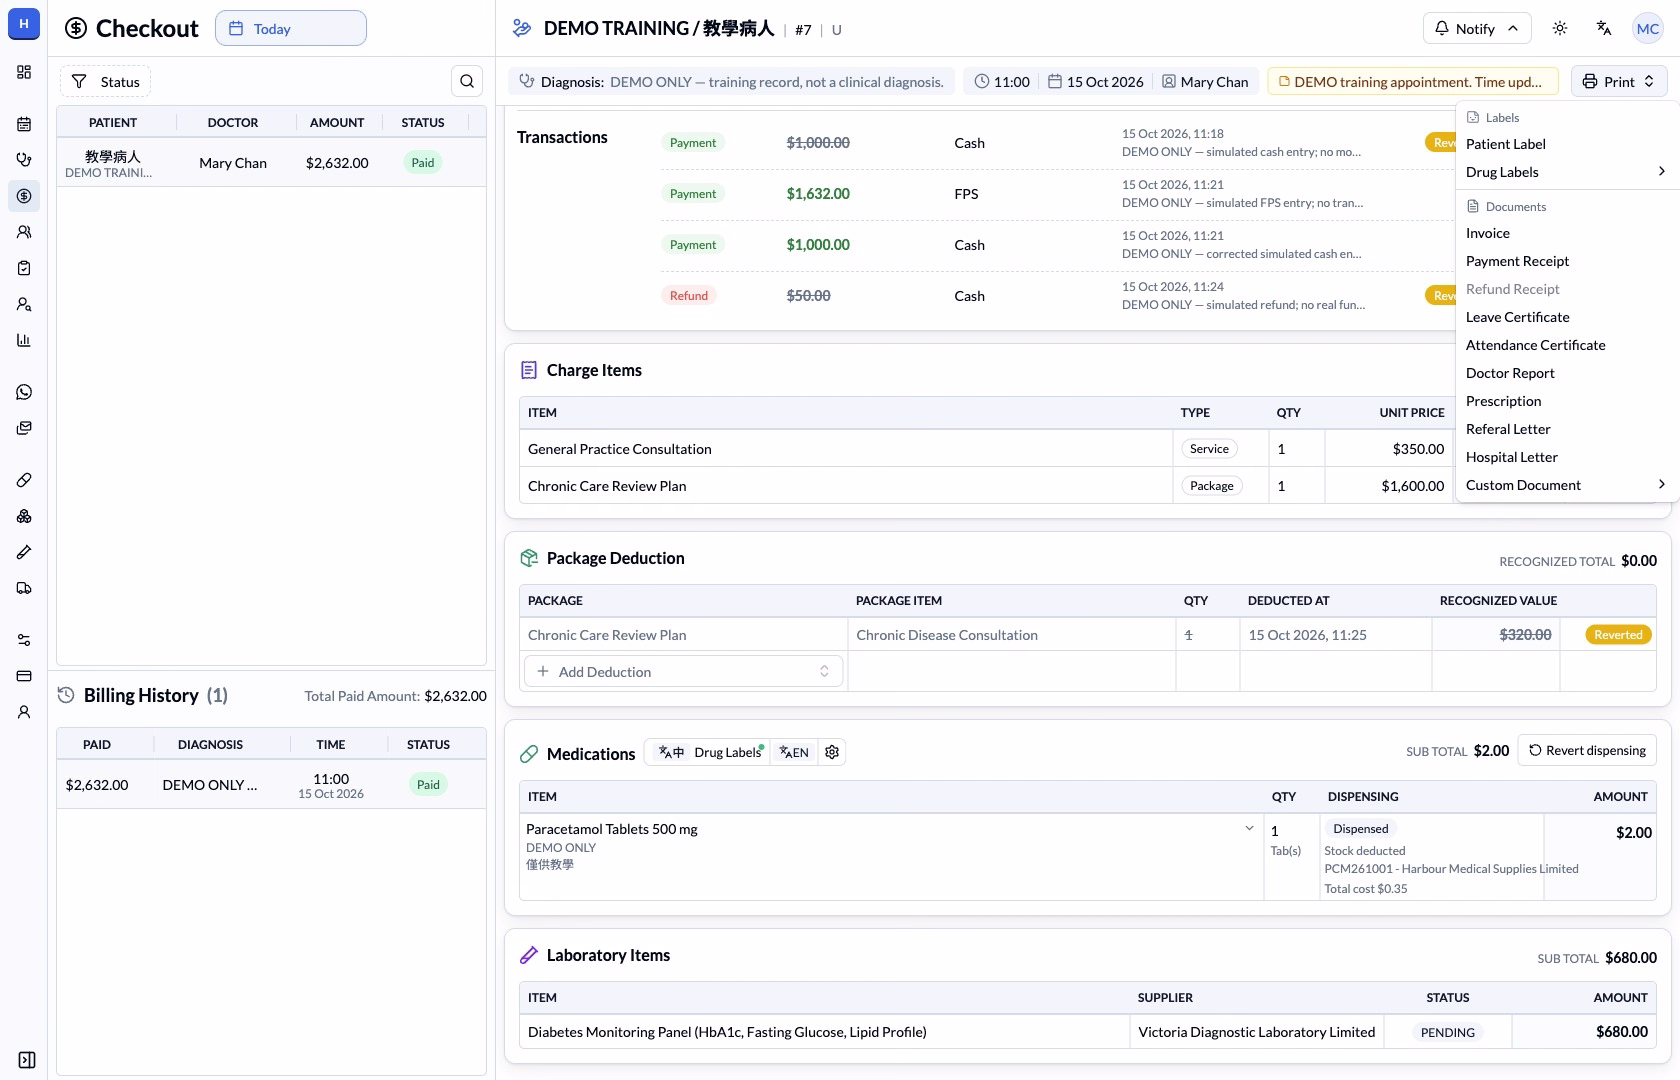Open the Status filter

[x=106, y=82]
